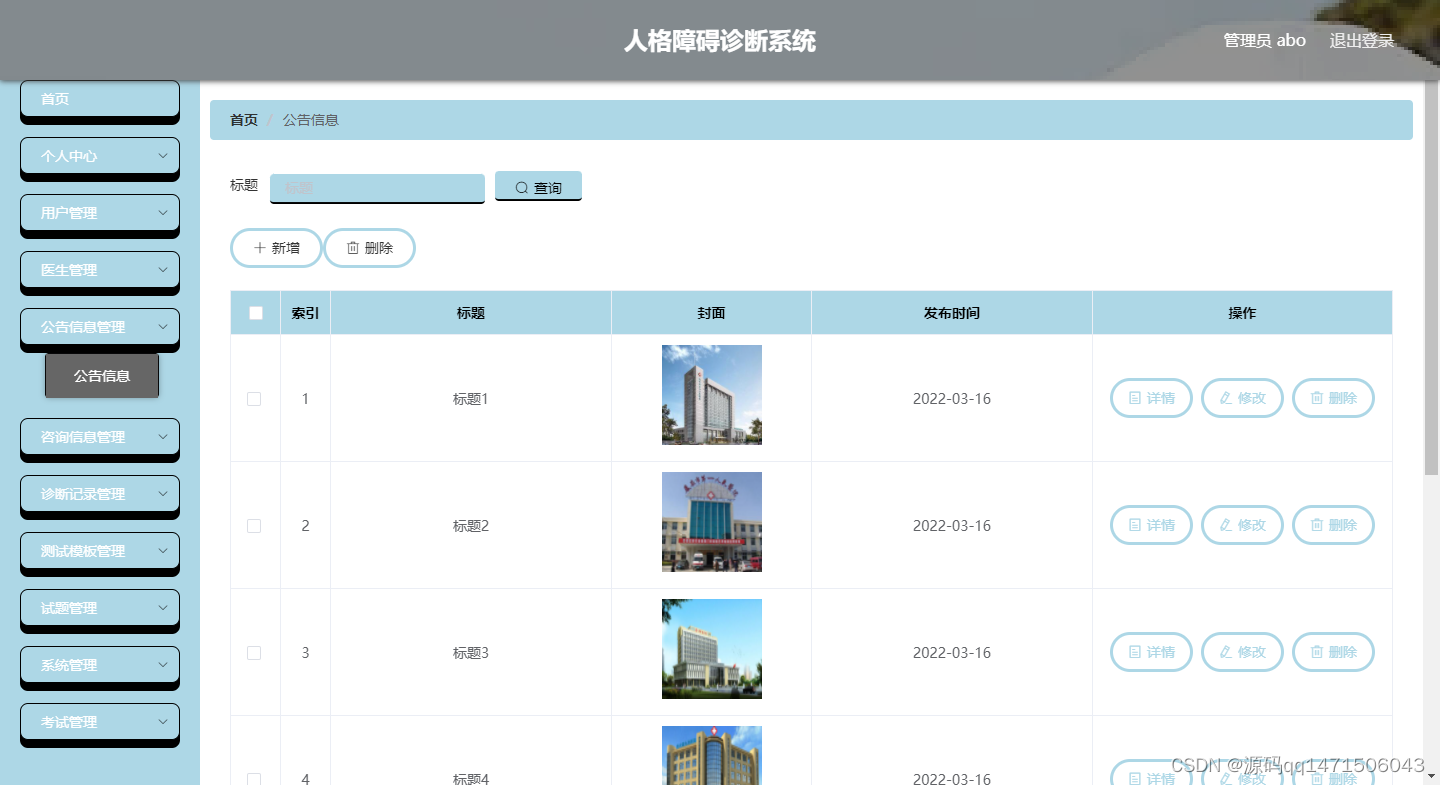Click the 操作 column header
Viewport: 1440px width, 785px height.
coord(1242,313)
